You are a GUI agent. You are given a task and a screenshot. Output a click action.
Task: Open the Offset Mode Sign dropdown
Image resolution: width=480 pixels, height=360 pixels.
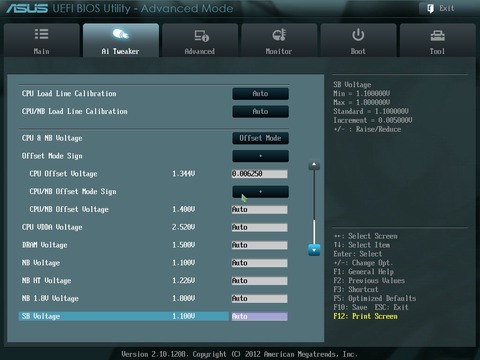(x=260, y=156)
